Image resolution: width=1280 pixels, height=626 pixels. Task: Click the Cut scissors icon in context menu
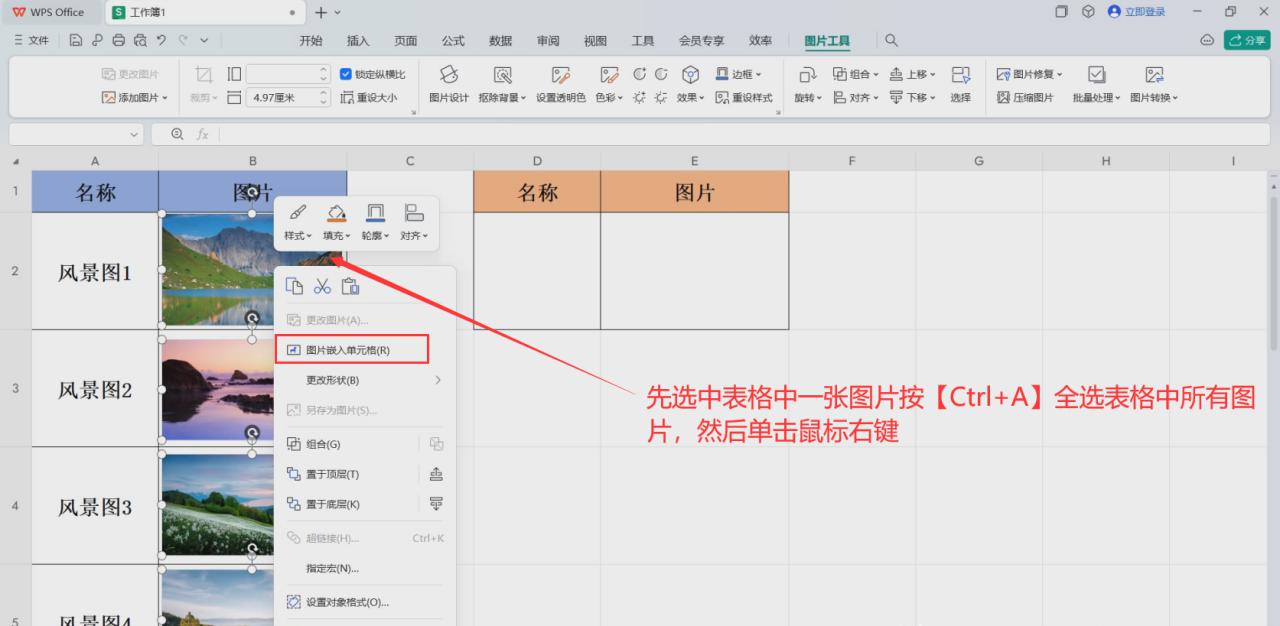pyautogui.click(x=322, y=286)
